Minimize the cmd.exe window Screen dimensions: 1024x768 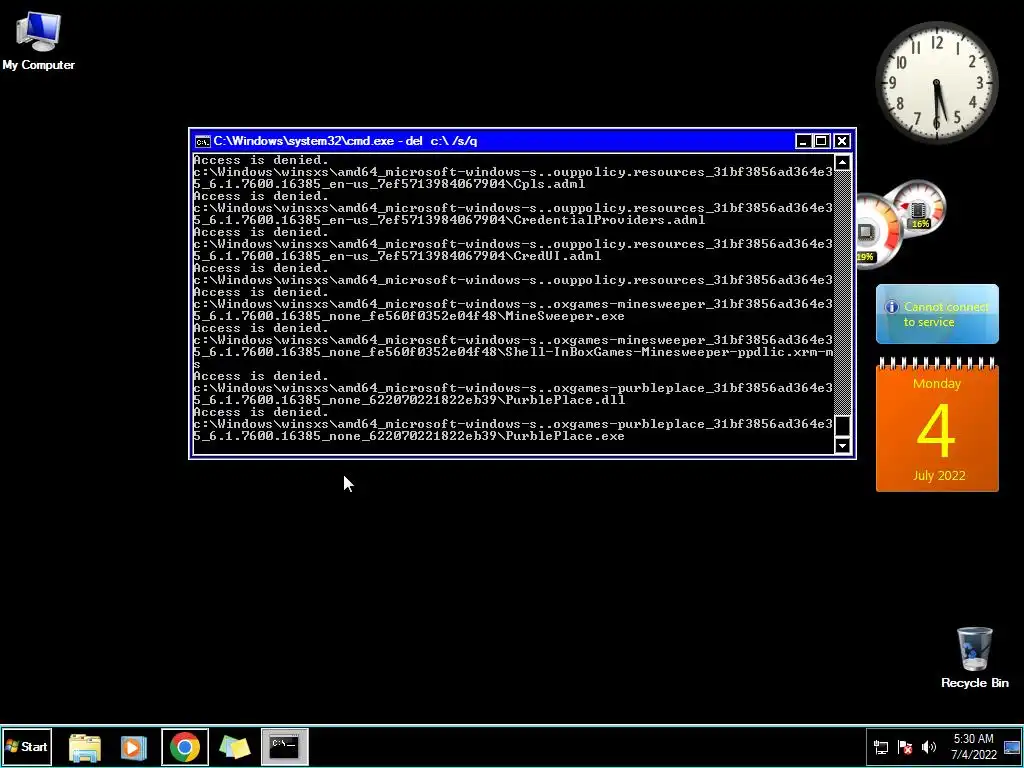point(803,141)
